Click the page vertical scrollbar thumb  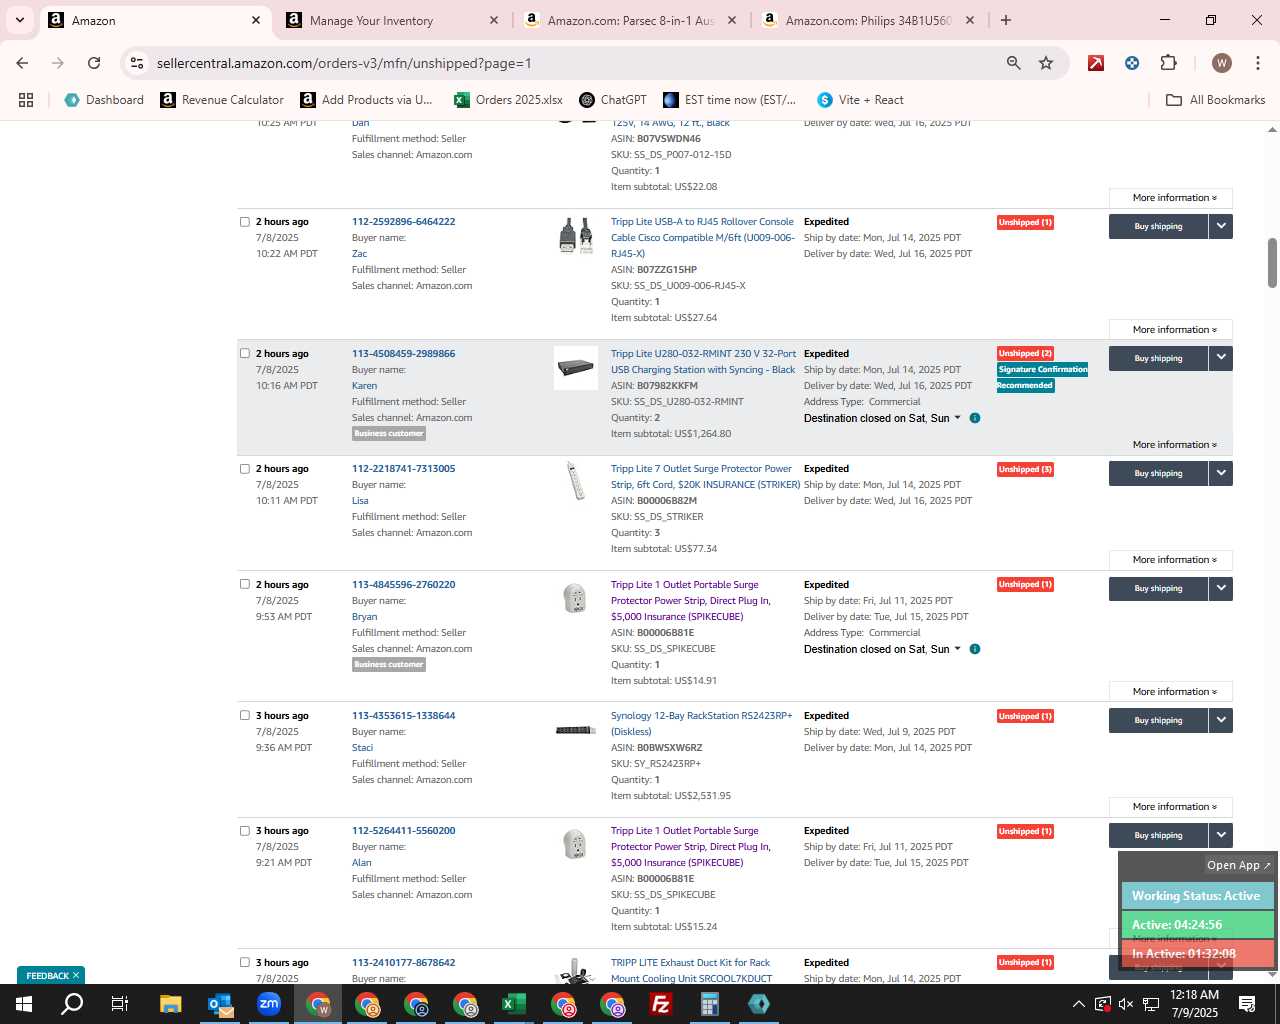[1272, 262]
